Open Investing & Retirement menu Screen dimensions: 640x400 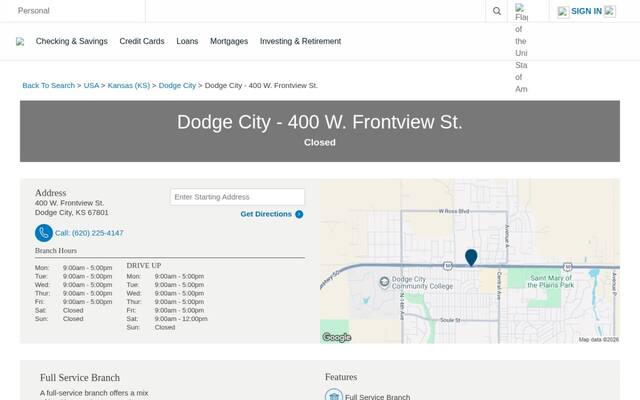tap(300, 41)
